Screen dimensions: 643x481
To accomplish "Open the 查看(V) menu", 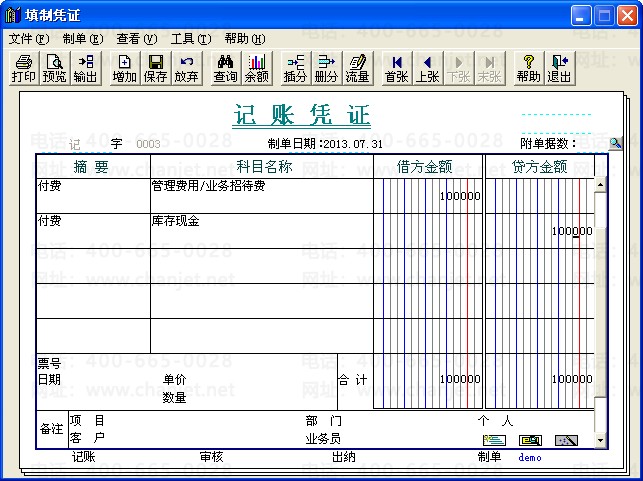I will click(137, 39).
